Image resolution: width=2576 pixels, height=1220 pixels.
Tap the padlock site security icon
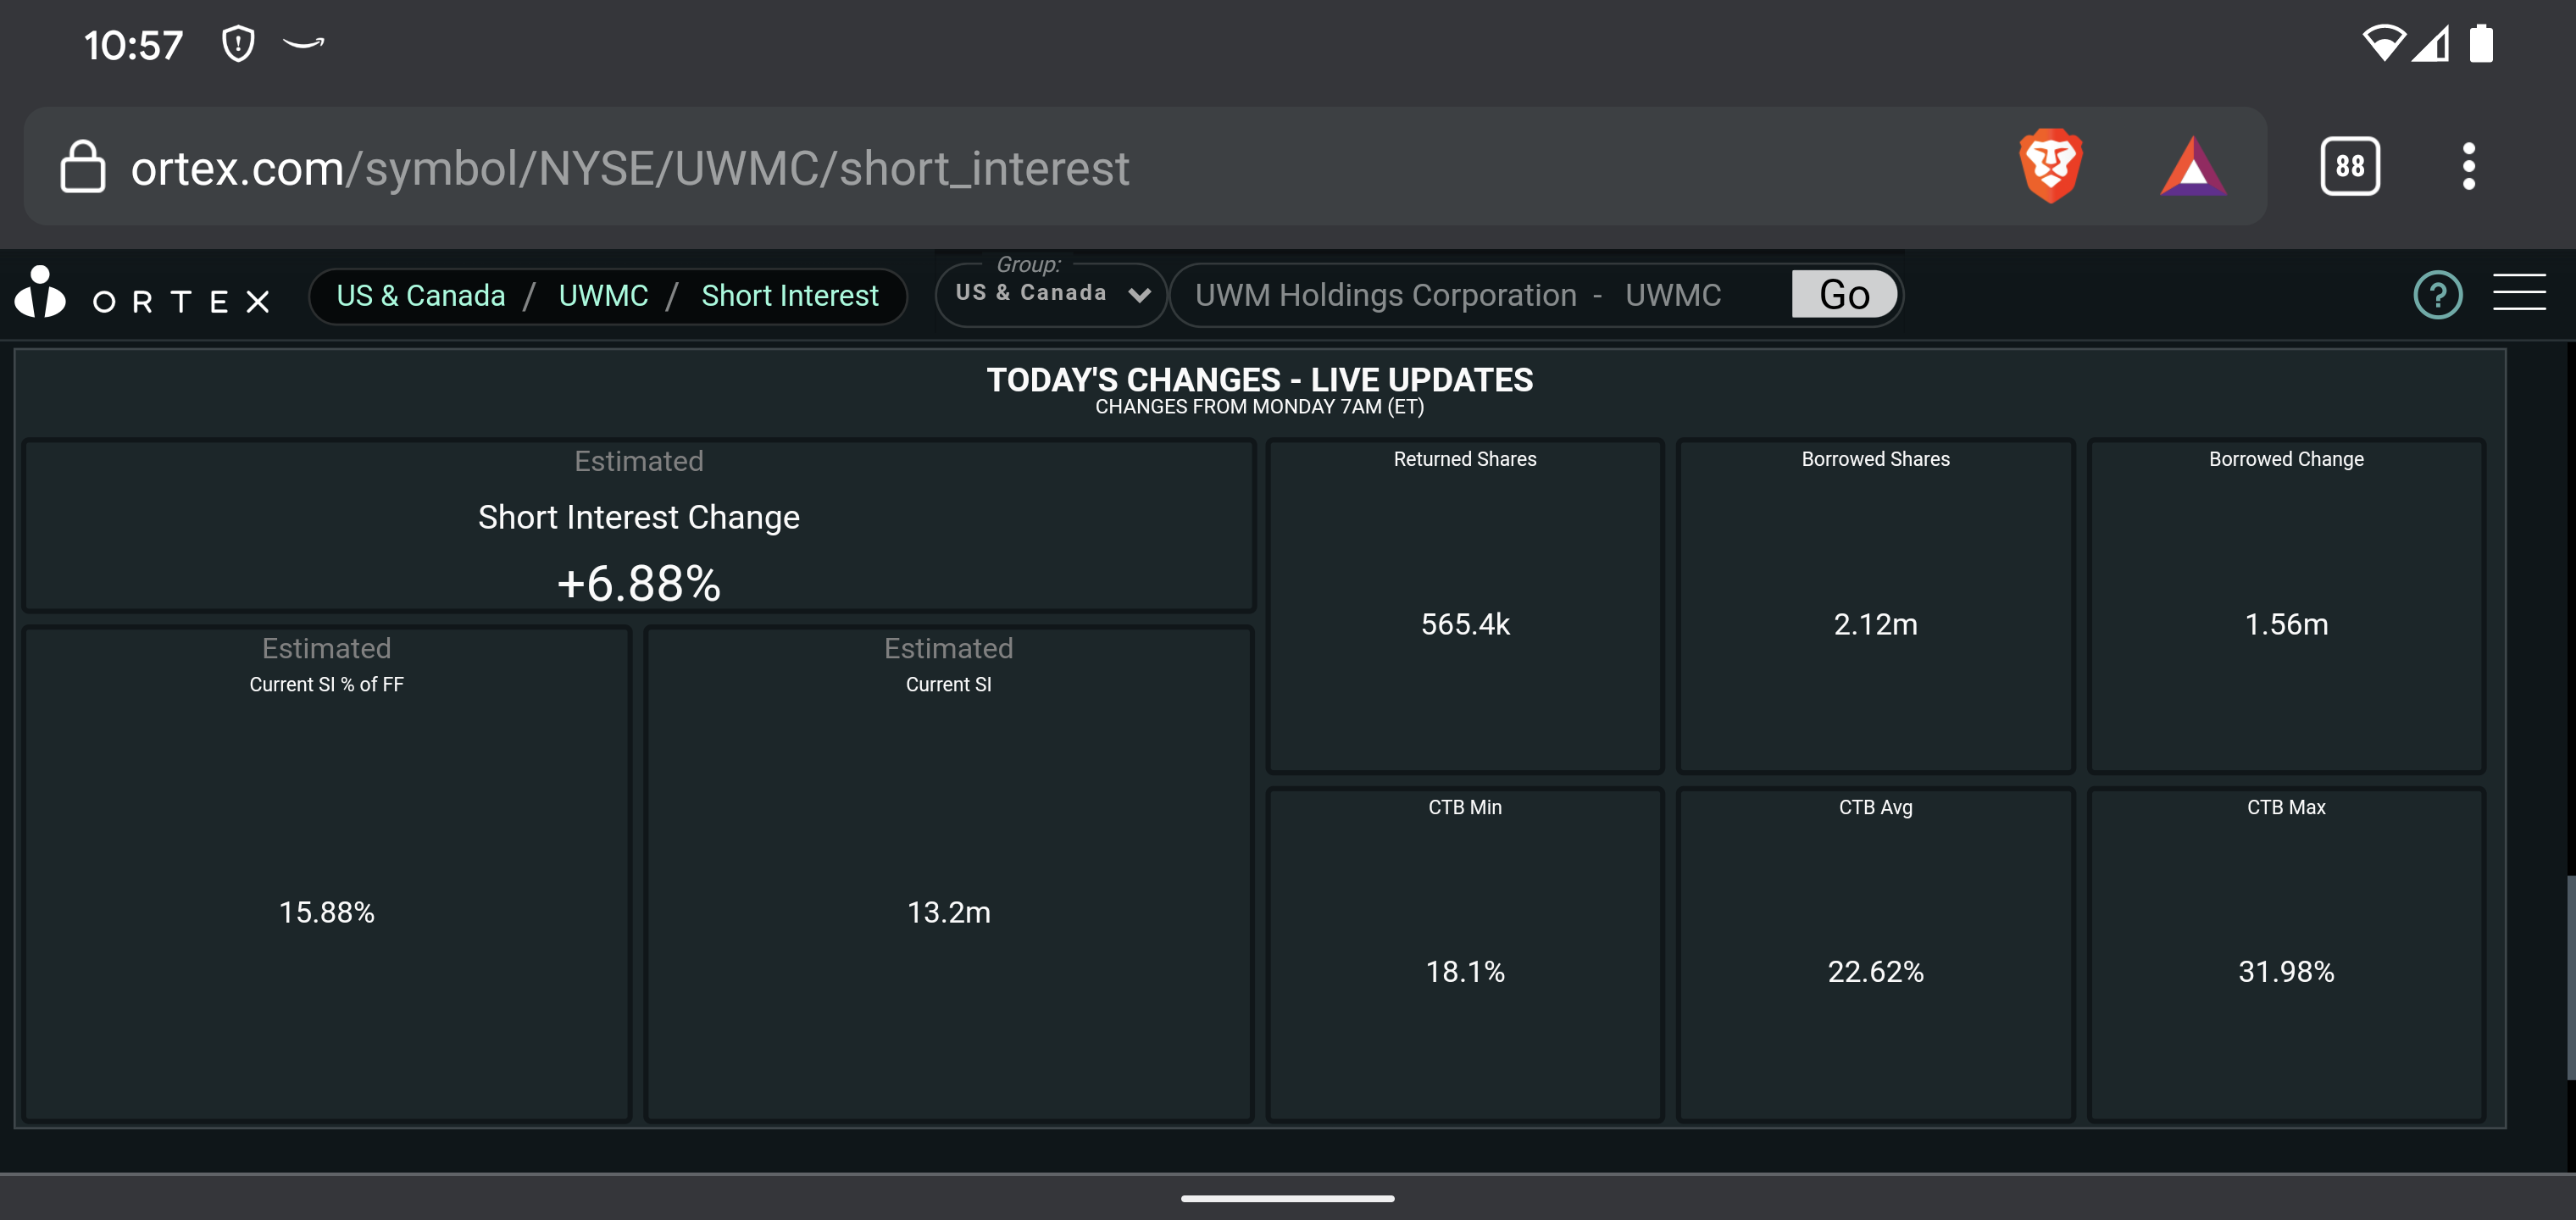pos(82,166)
